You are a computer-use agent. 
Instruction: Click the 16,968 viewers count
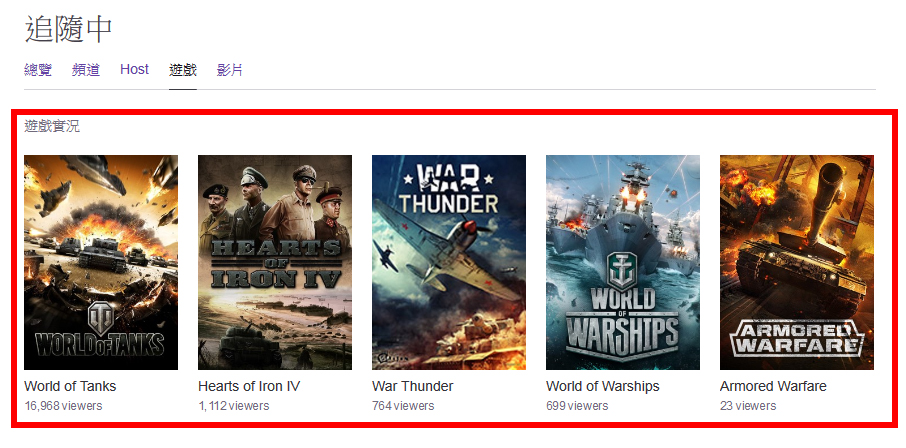pos(63,406)
